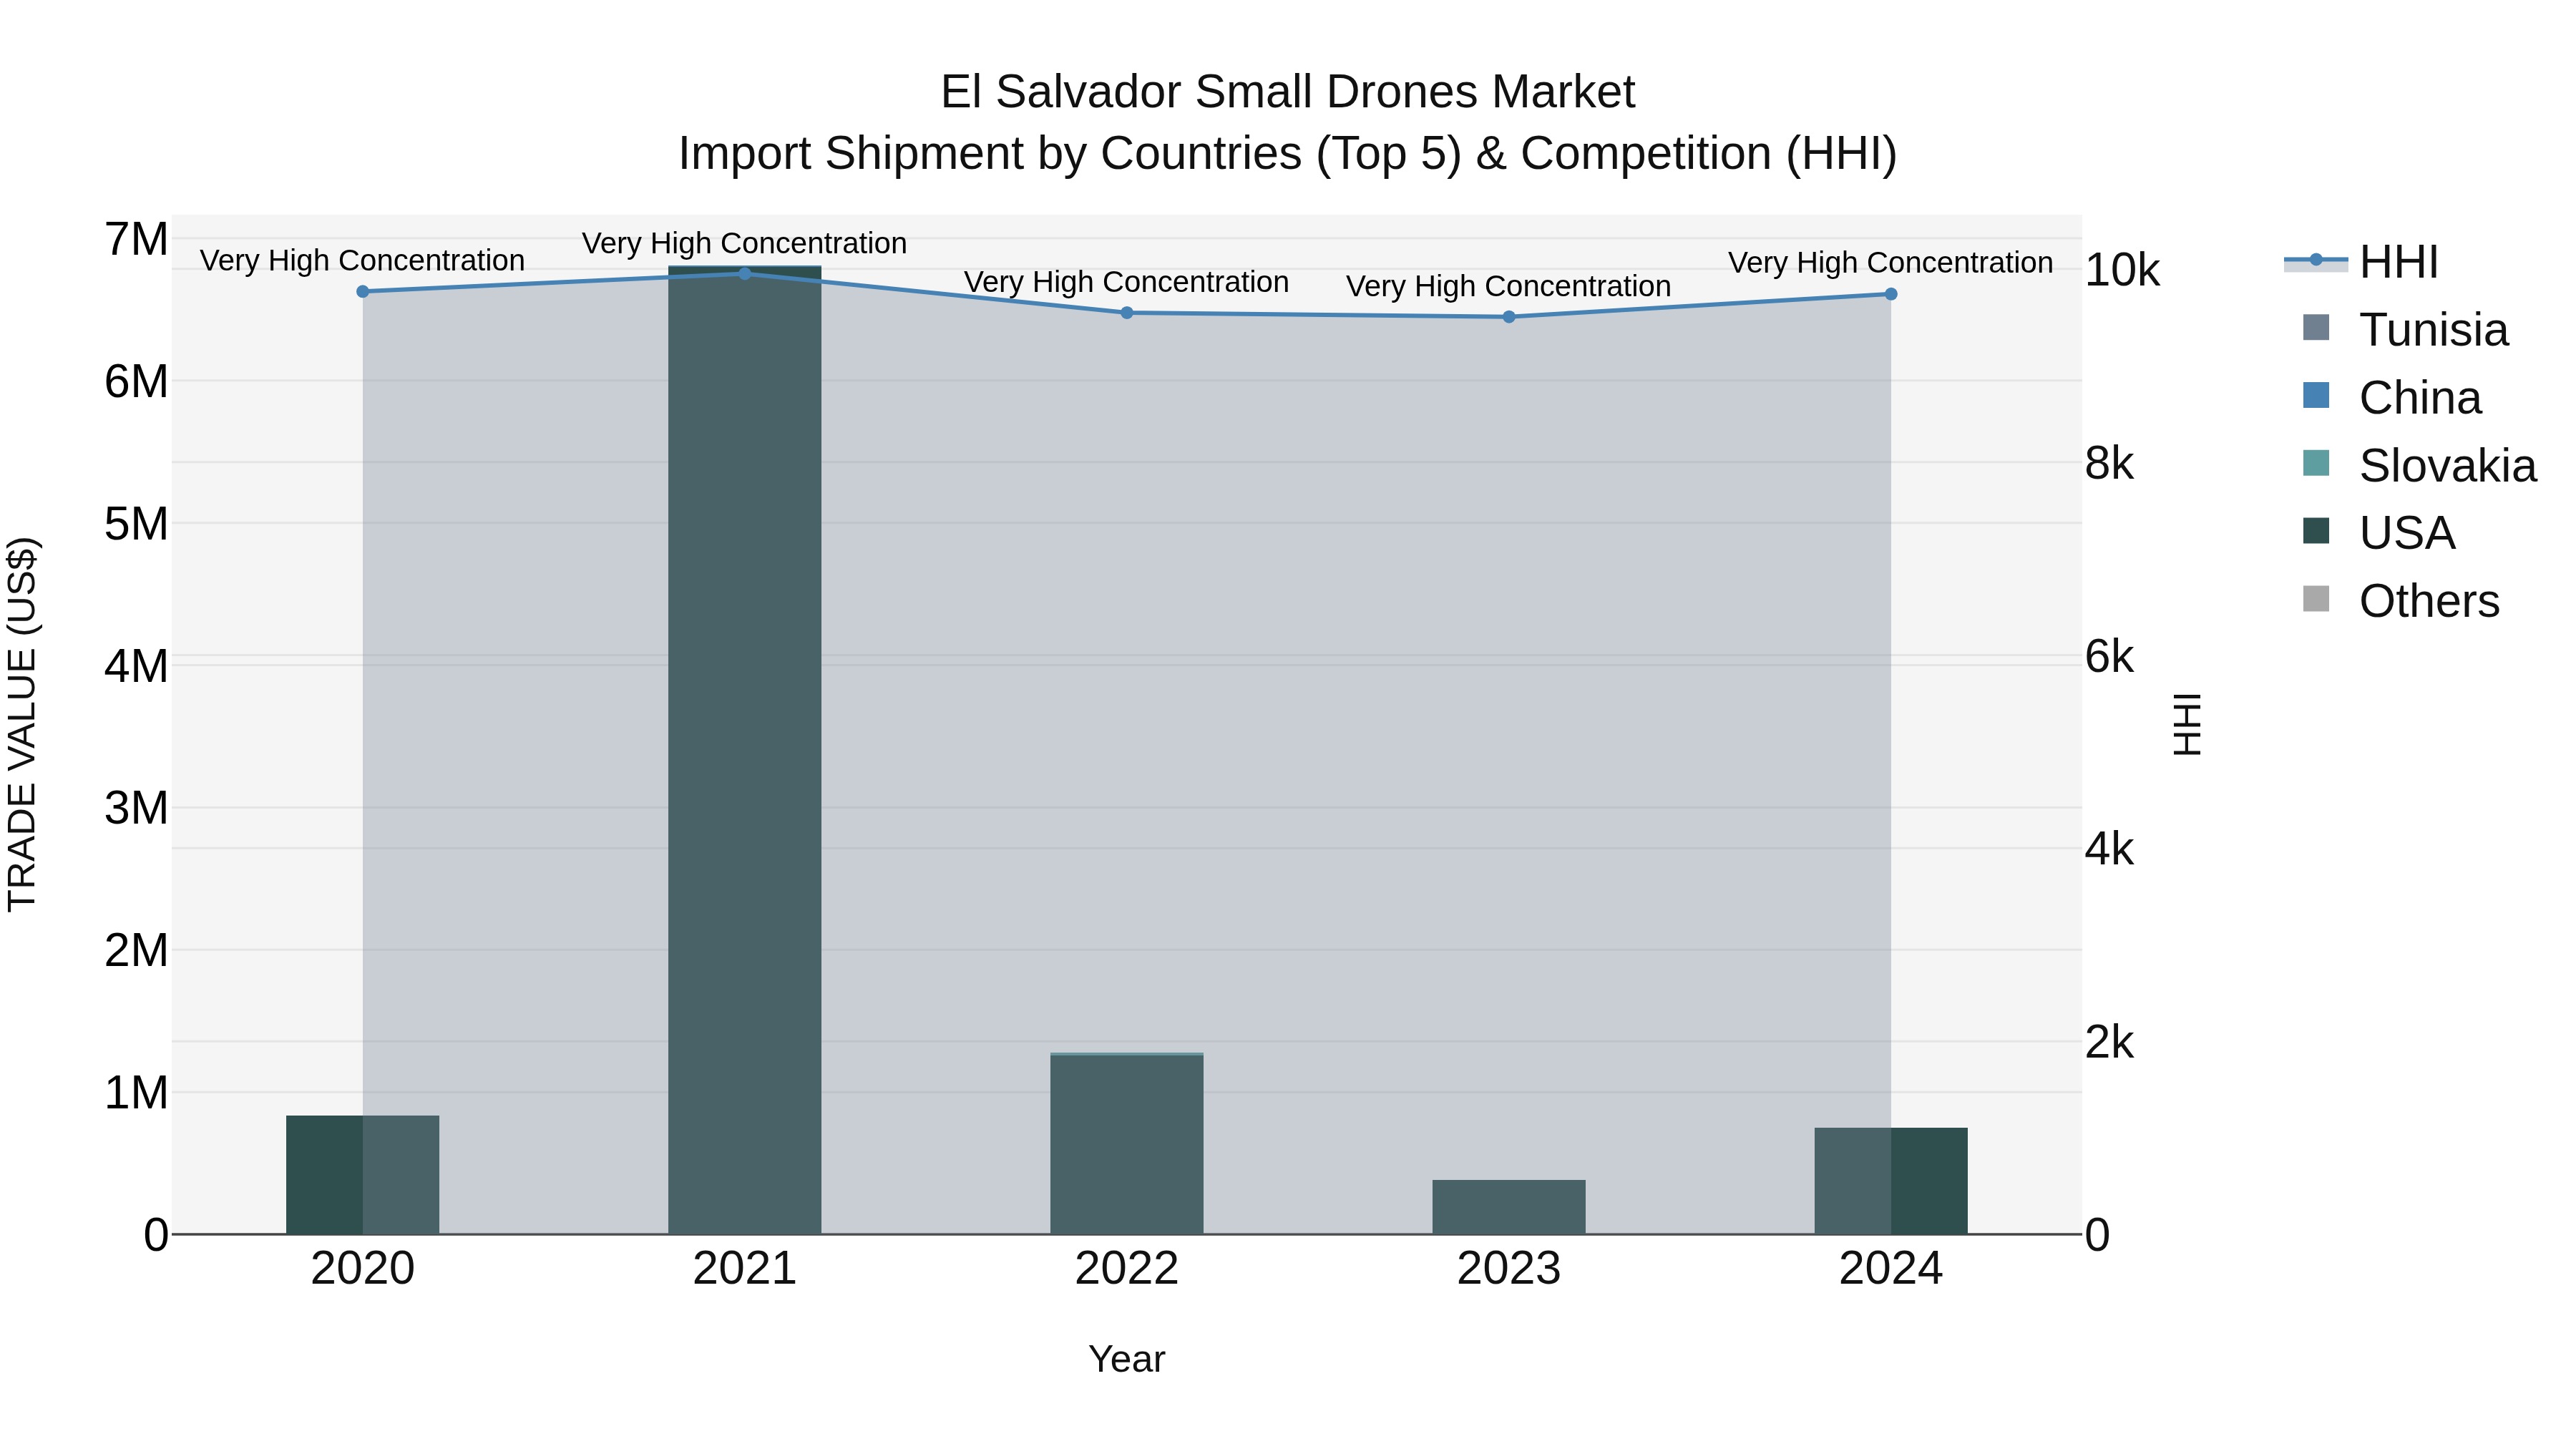The width and height of the screenshot is (2576, 1449).
Task: Click the 2023 Very High Concentration label
Action: pyautogui.click(x=1509, y=287)
